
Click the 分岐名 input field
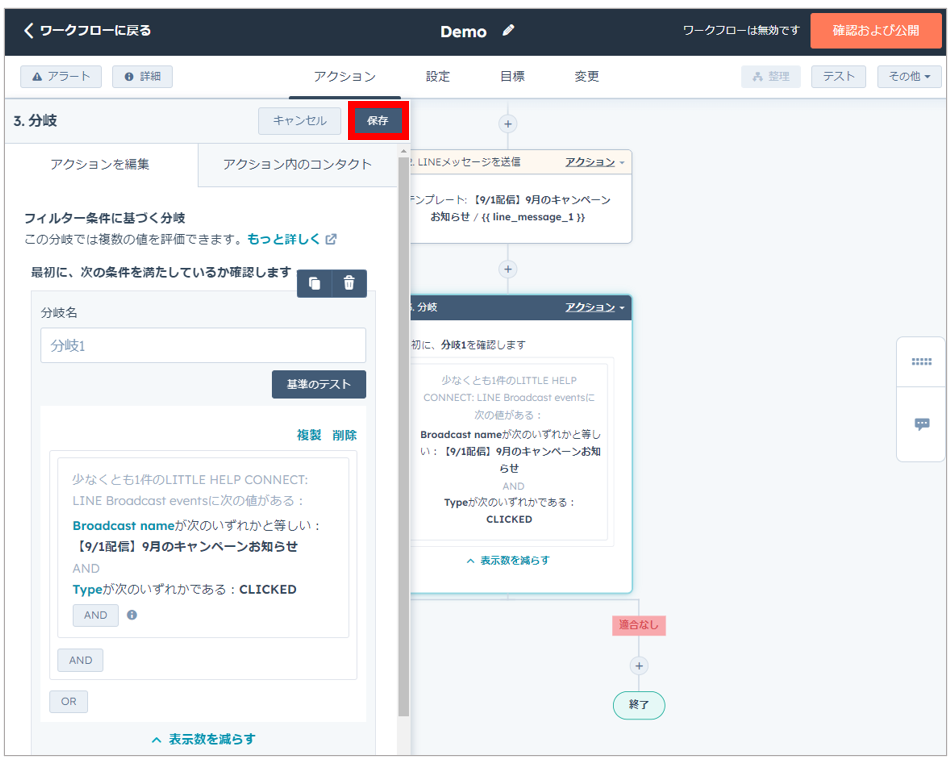tap(203, 346)
